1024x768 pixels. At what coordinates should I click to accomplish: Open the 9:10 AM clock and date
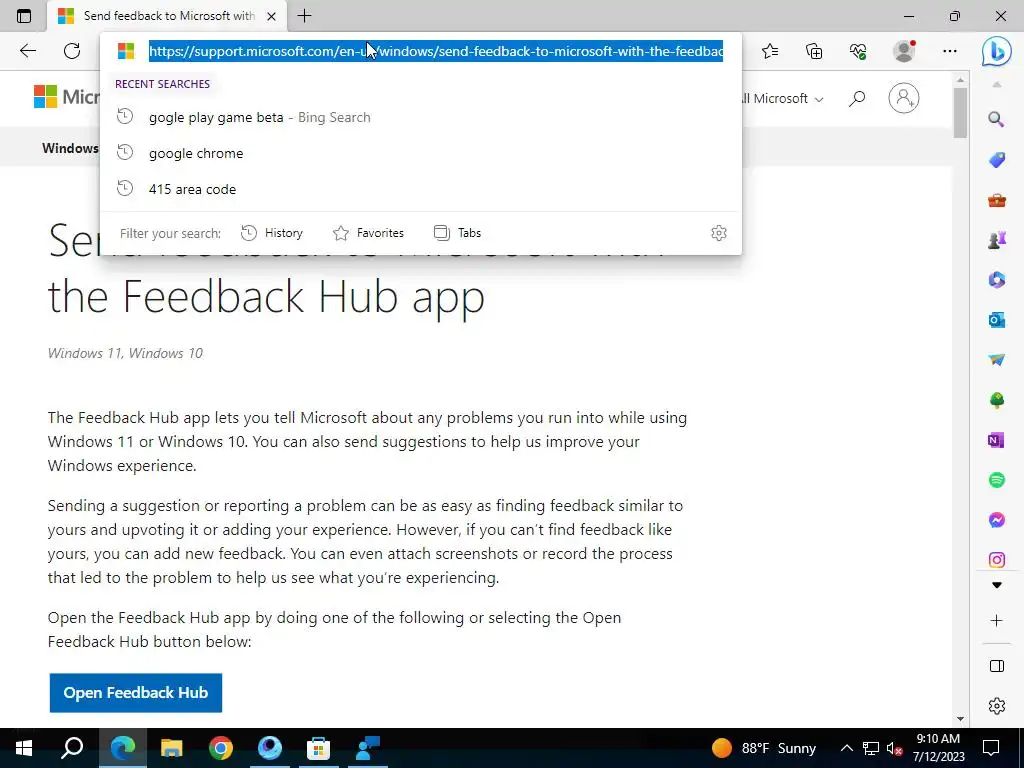pos(938,748)
